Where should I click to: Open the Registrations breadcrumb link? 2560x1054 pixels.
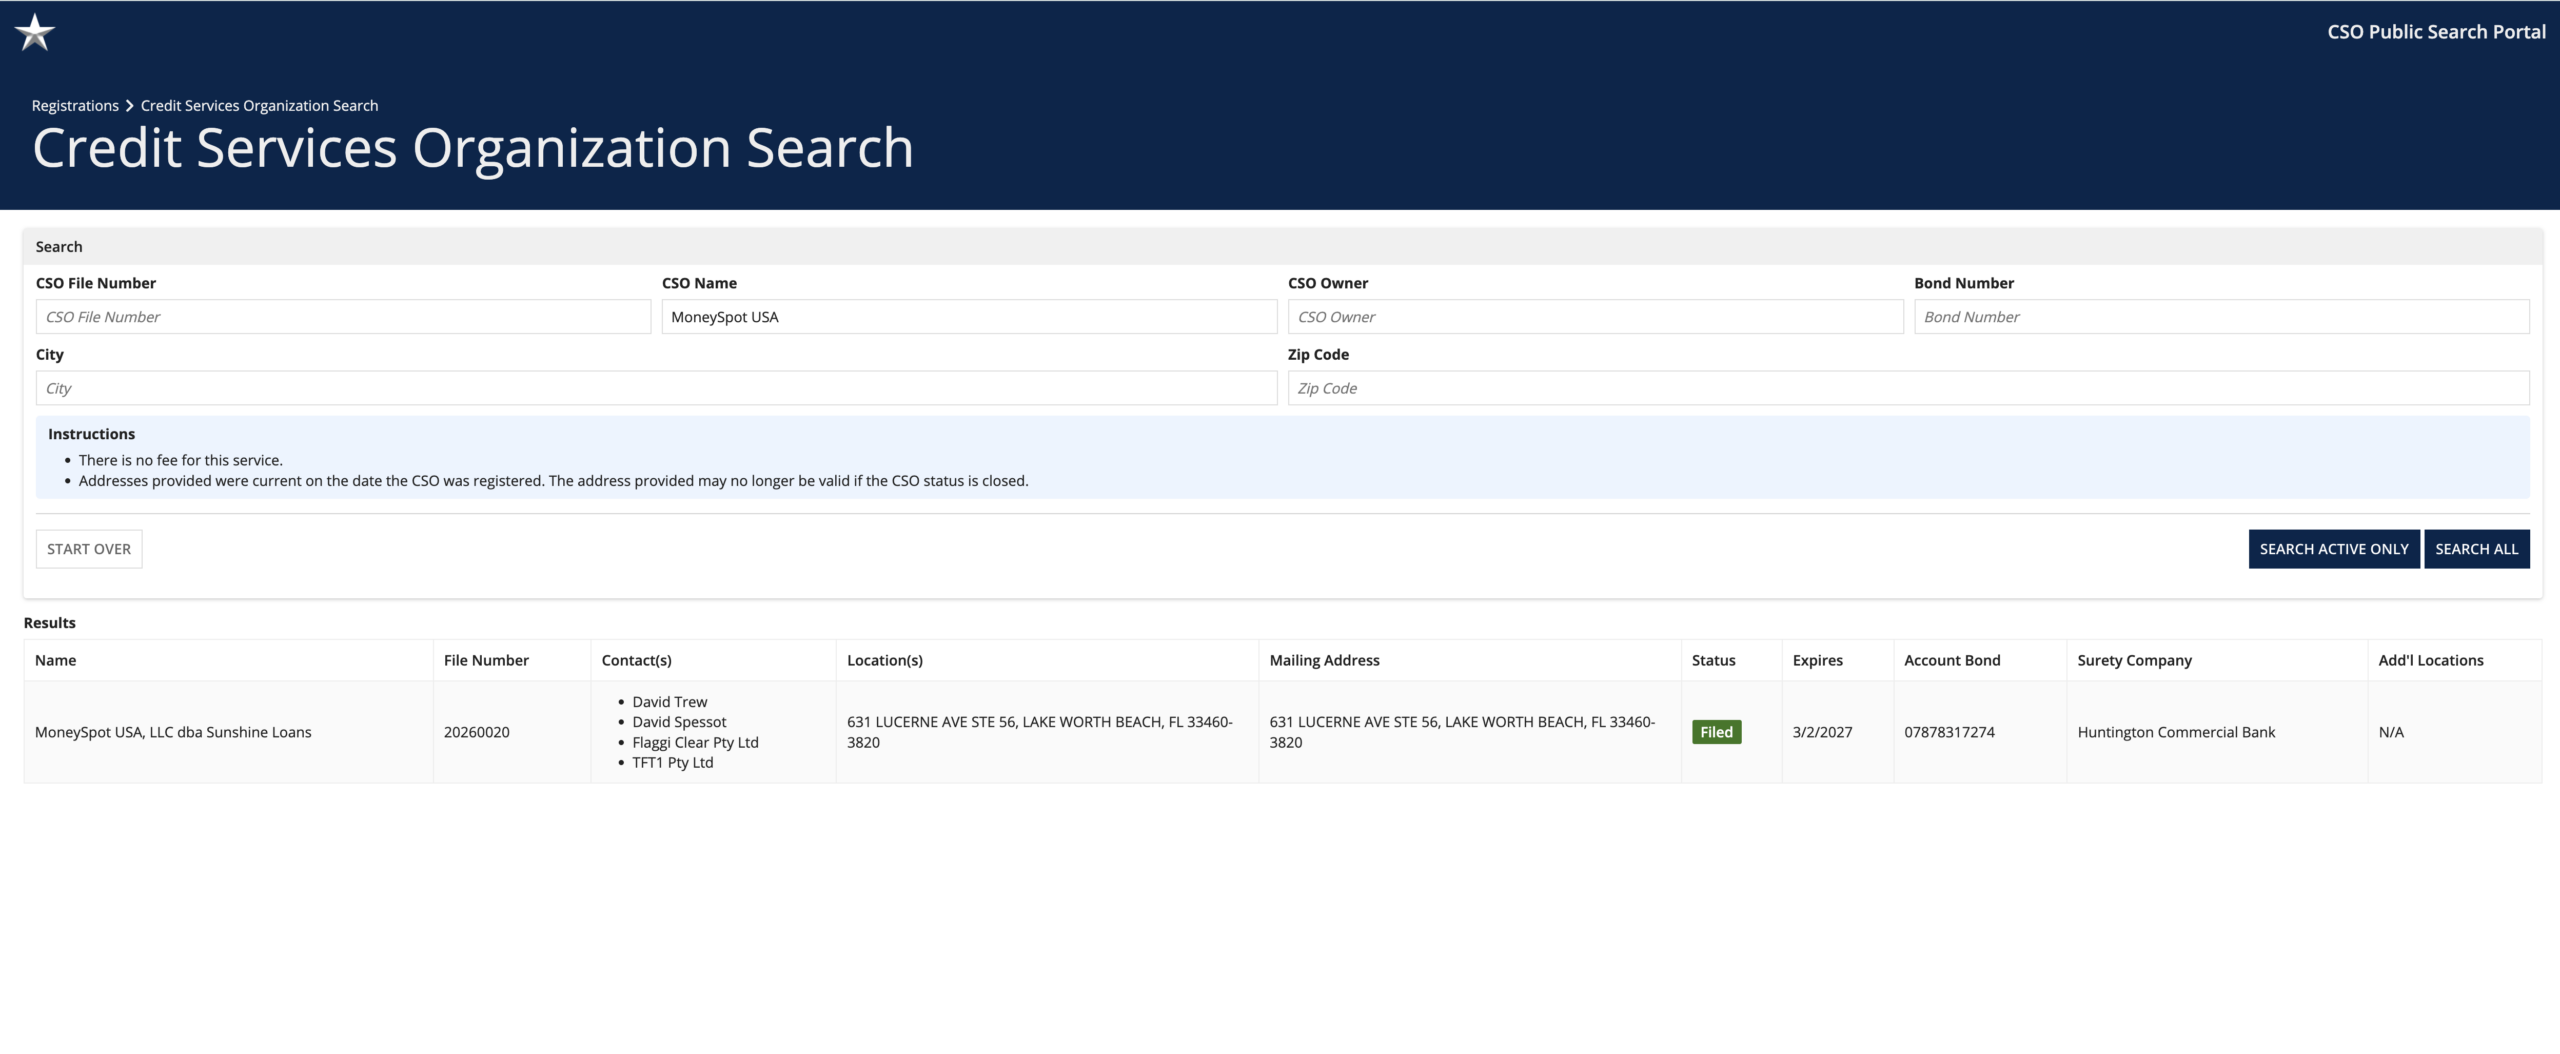[75, 106]
